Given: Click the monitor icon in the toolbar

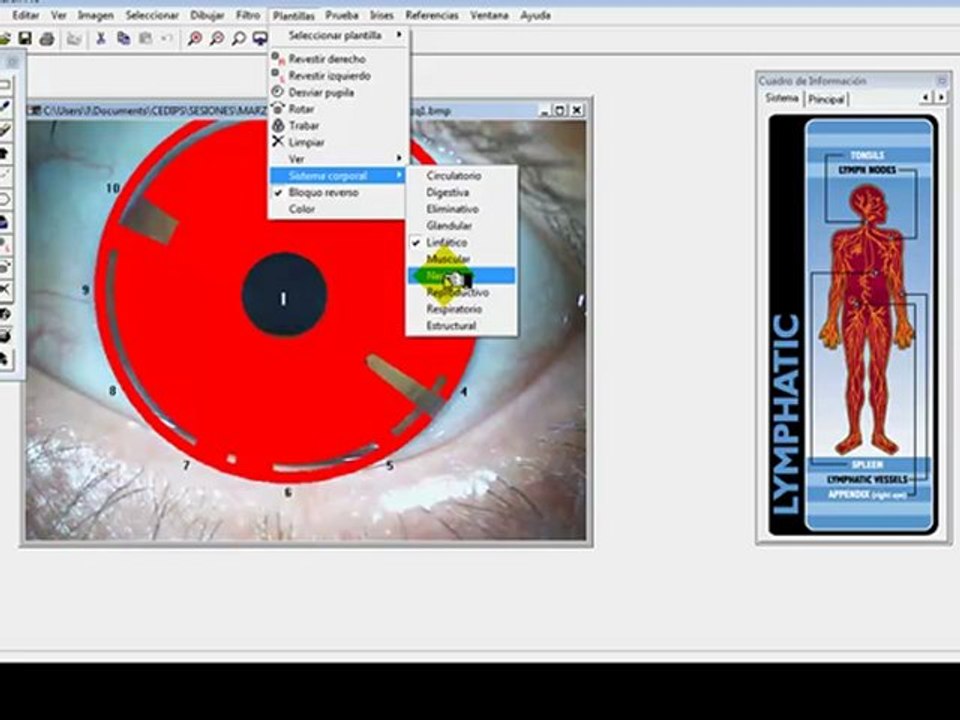Looking at the screenshot, I should (260, 39).
